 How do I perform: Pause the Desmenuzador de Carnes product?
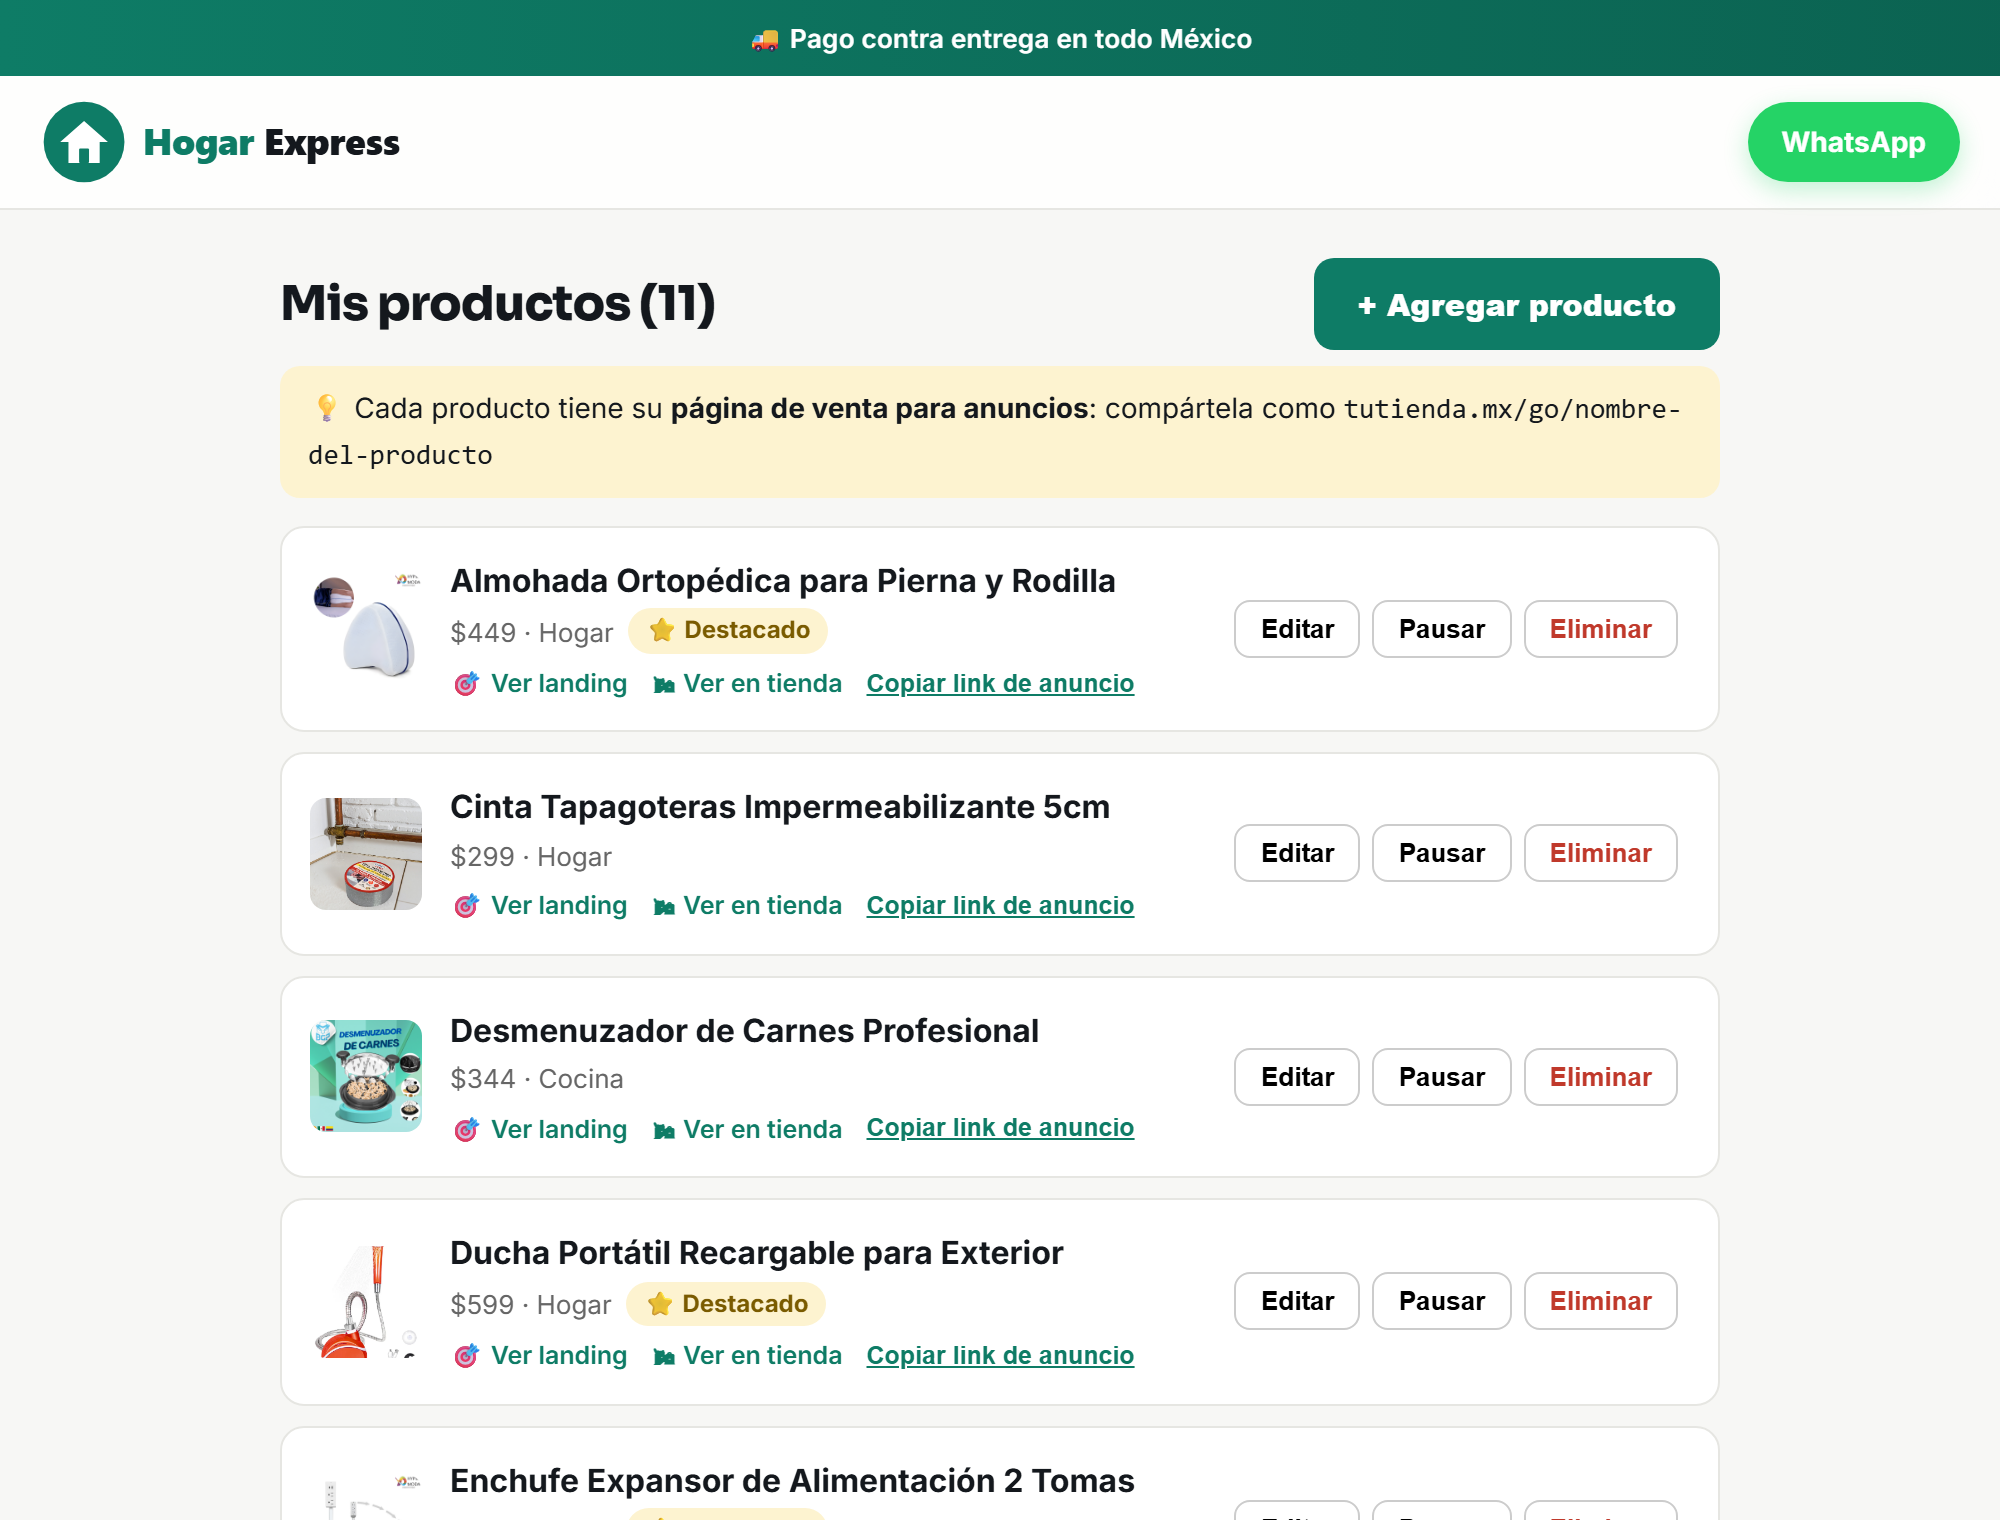pos(1441,1077)
